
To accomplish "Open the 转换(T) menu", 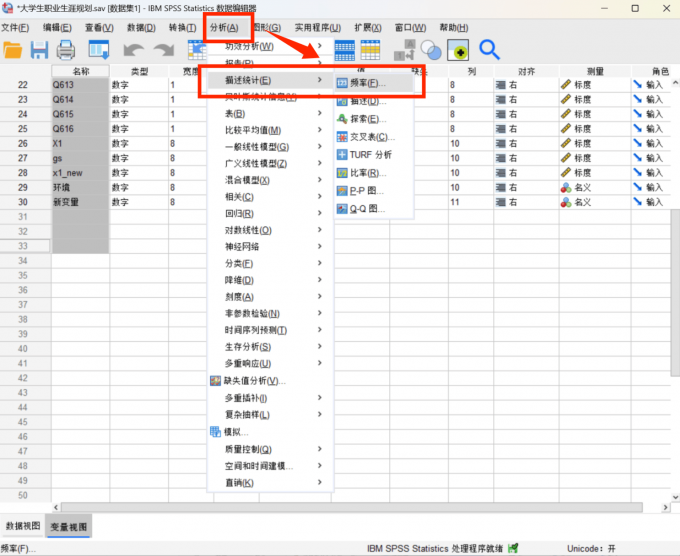I will point(183,28).
